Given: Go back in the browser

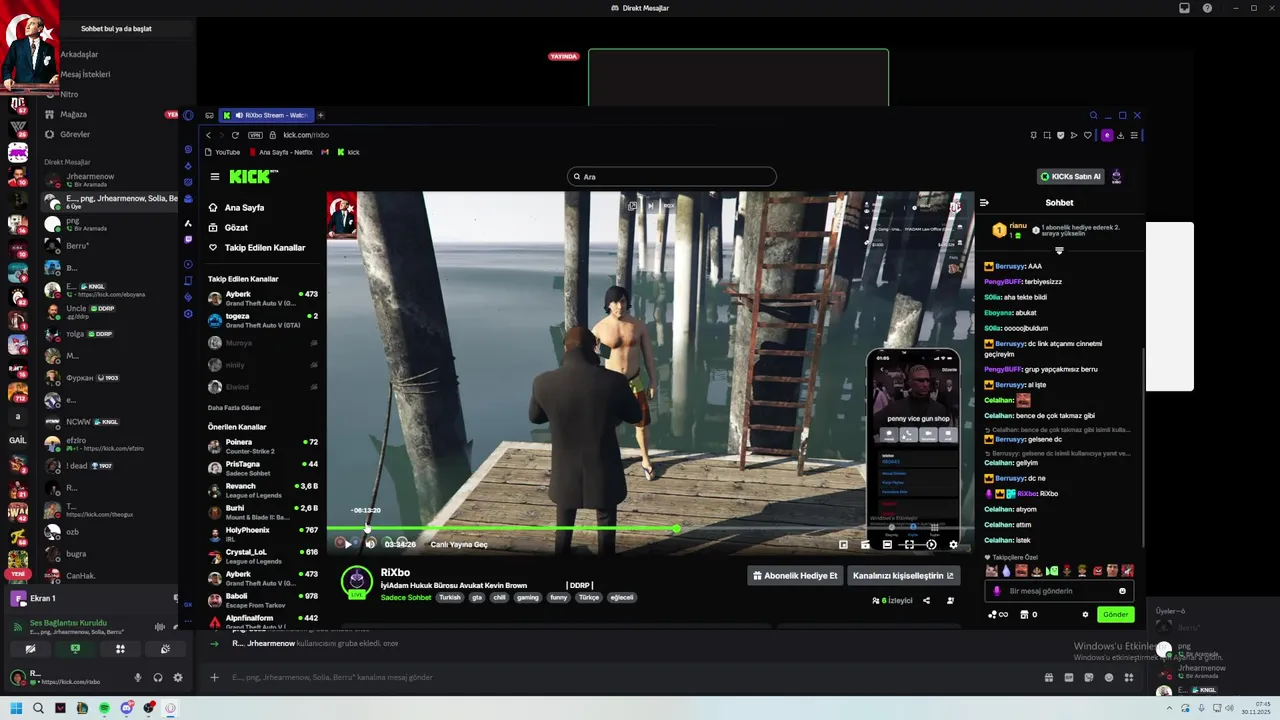Looking at the screenshot, I should (208, 135).
